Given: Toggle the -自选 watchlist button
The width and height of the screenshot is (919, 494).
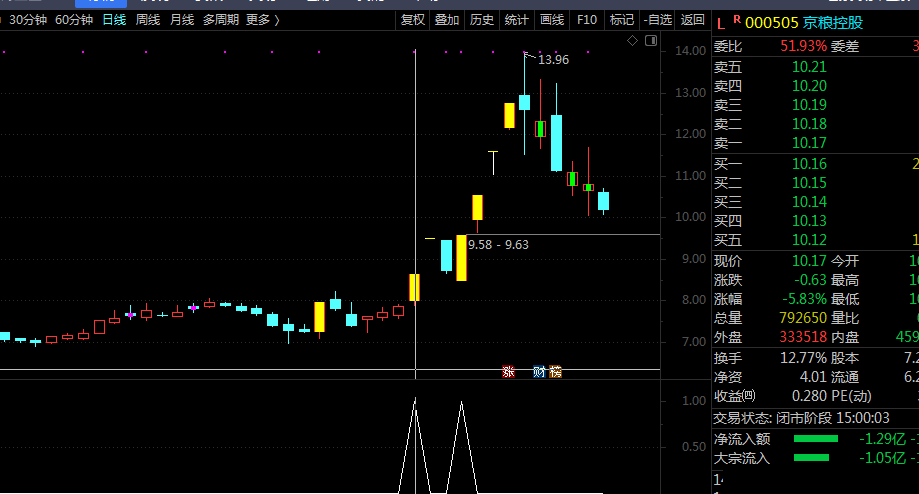Looking at the screenshot, I should (657, 20).
